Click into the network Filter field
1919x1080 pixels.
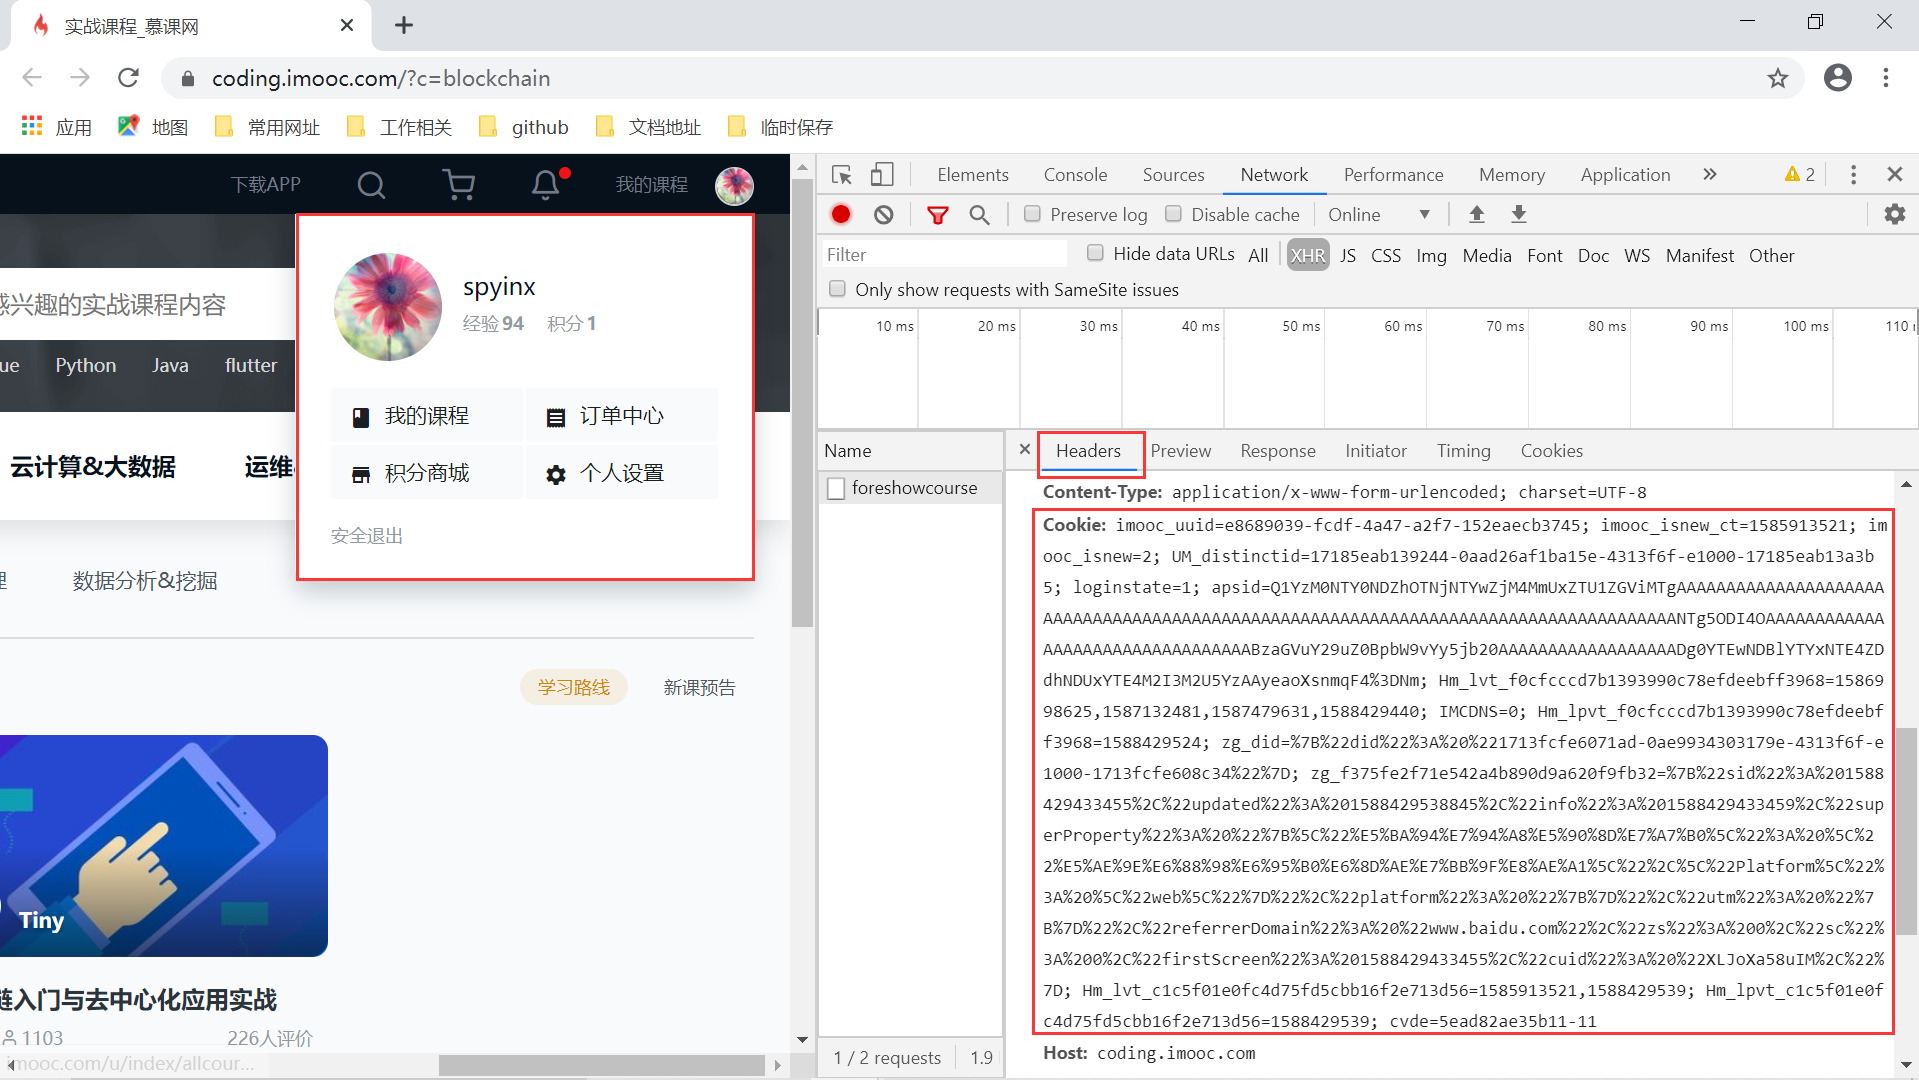pos(944,255)
